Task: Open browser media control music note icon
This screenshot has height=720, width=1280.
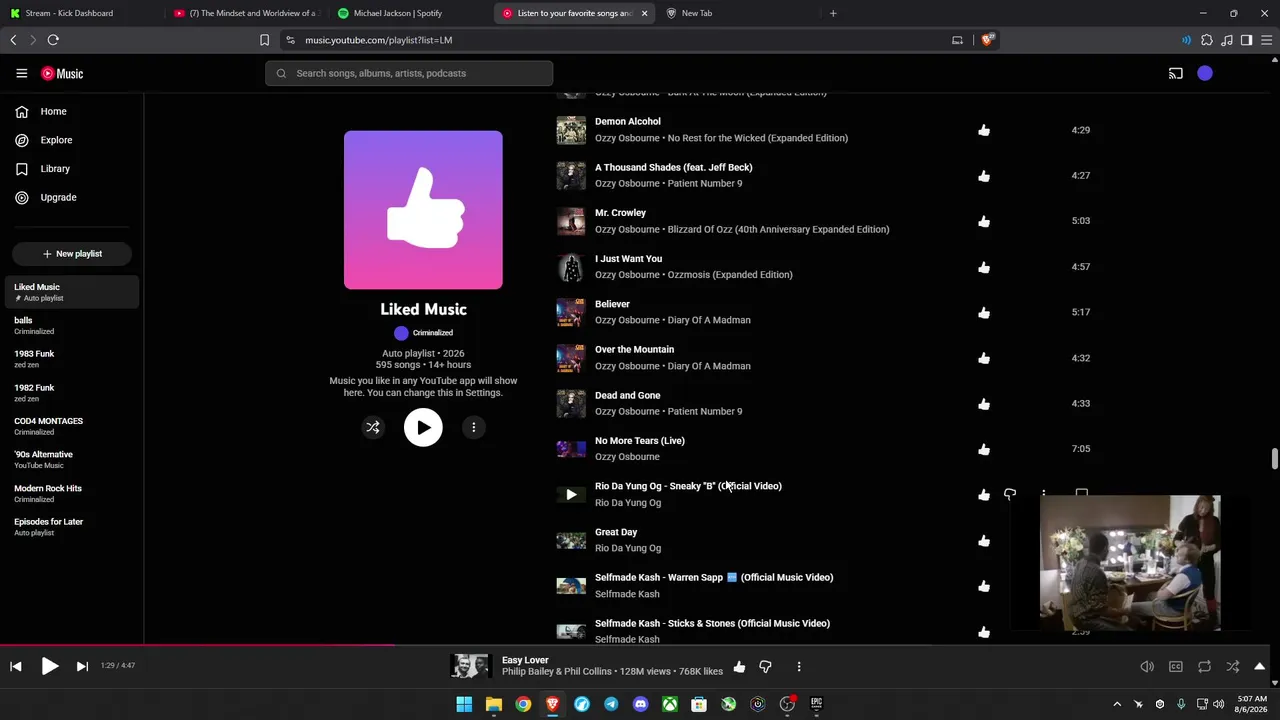Action: pos(1227,40)
